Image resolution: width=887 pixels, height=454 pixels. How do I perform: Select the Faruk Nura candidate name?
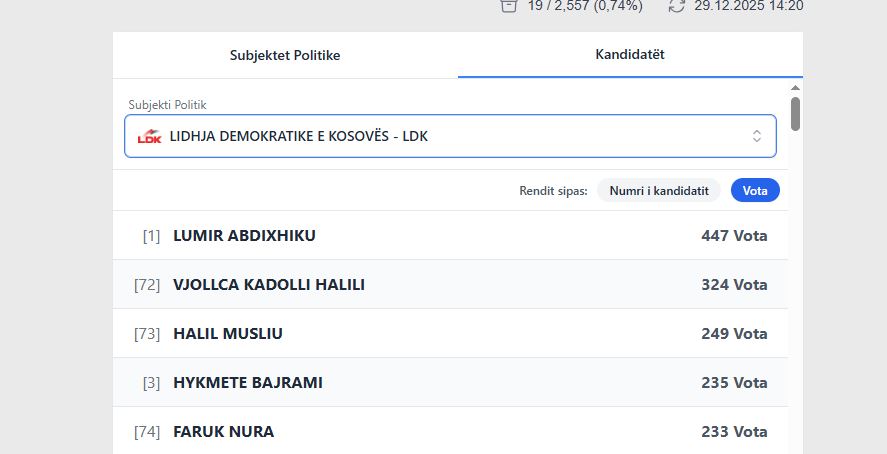(224, 432)
